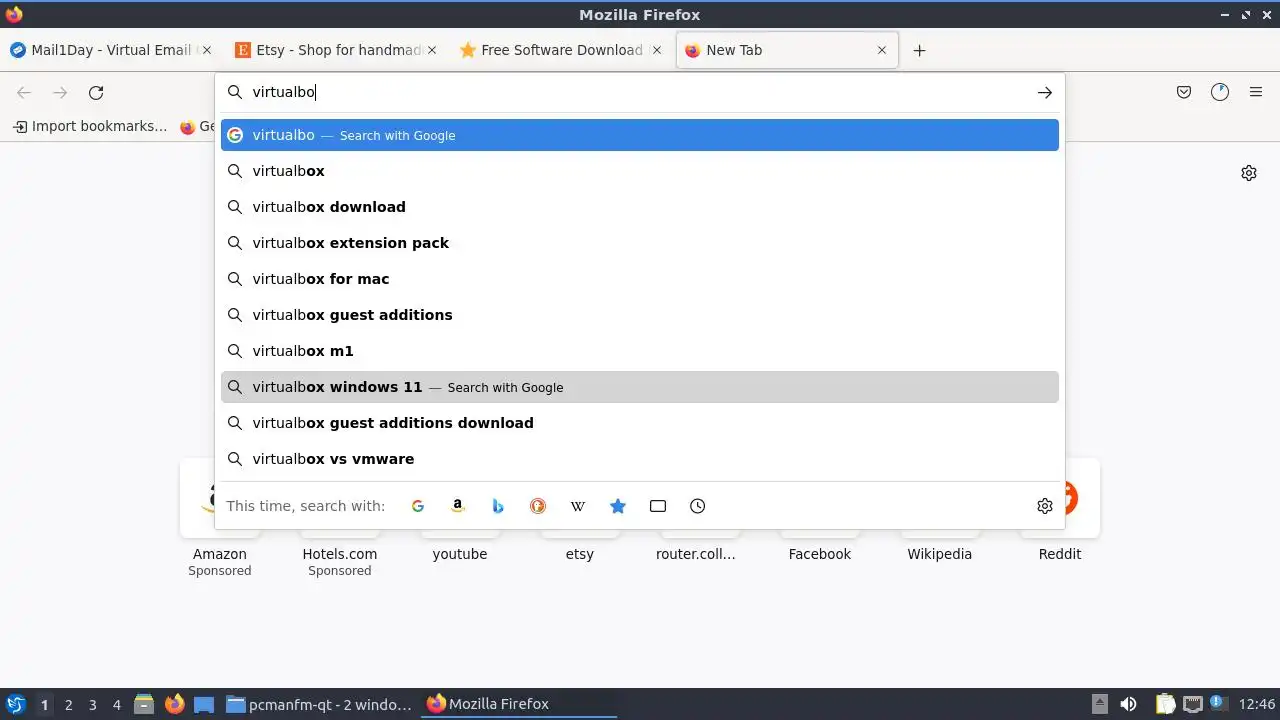Open the Firefox hamburger application menu
Viewport: 1280px width, 720px height.
point(1256,92)
